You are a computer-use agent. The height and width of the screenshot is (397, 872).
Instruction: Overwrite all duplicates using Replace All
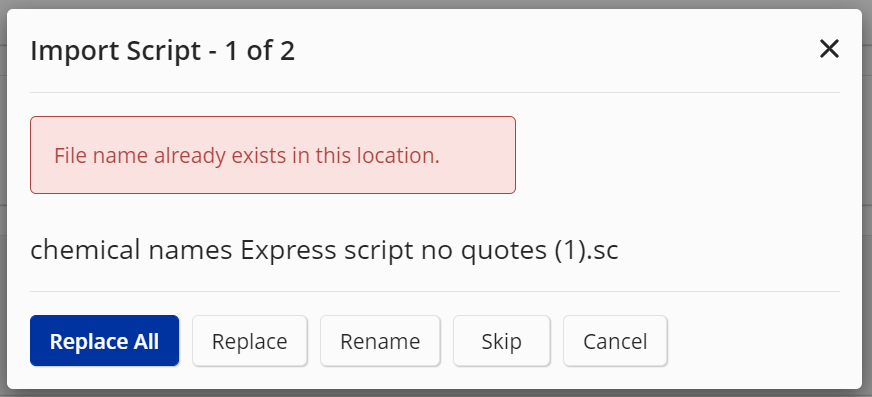tap(105, 341)
